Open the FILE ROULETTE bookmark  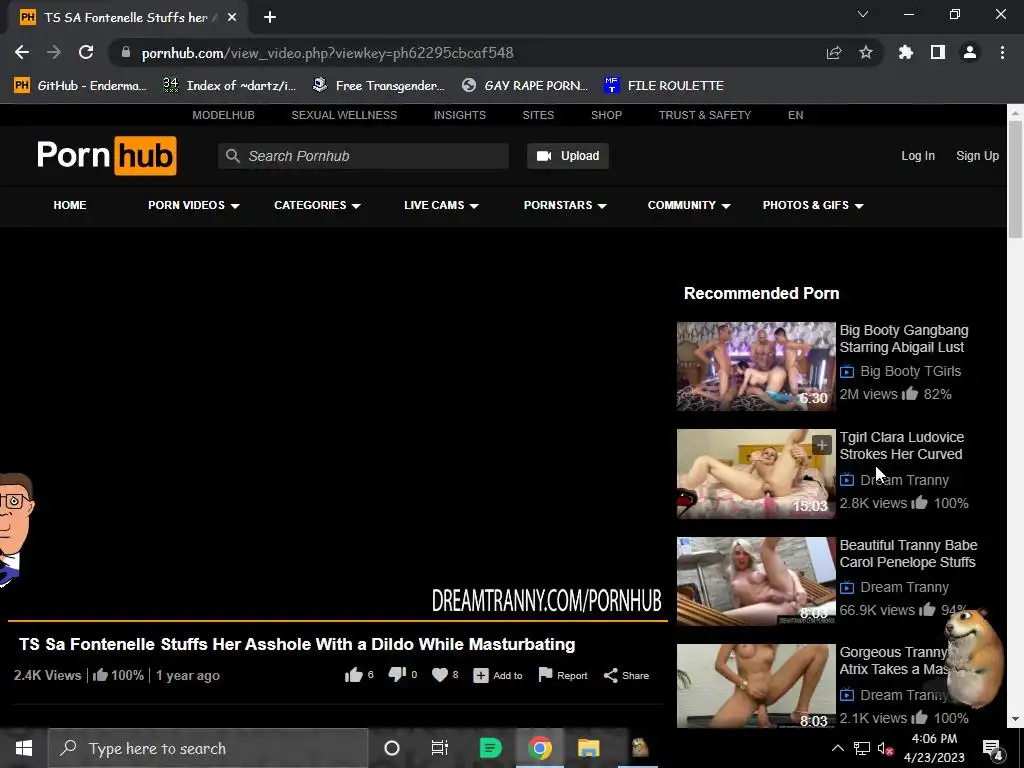click(x=664, y=86)
